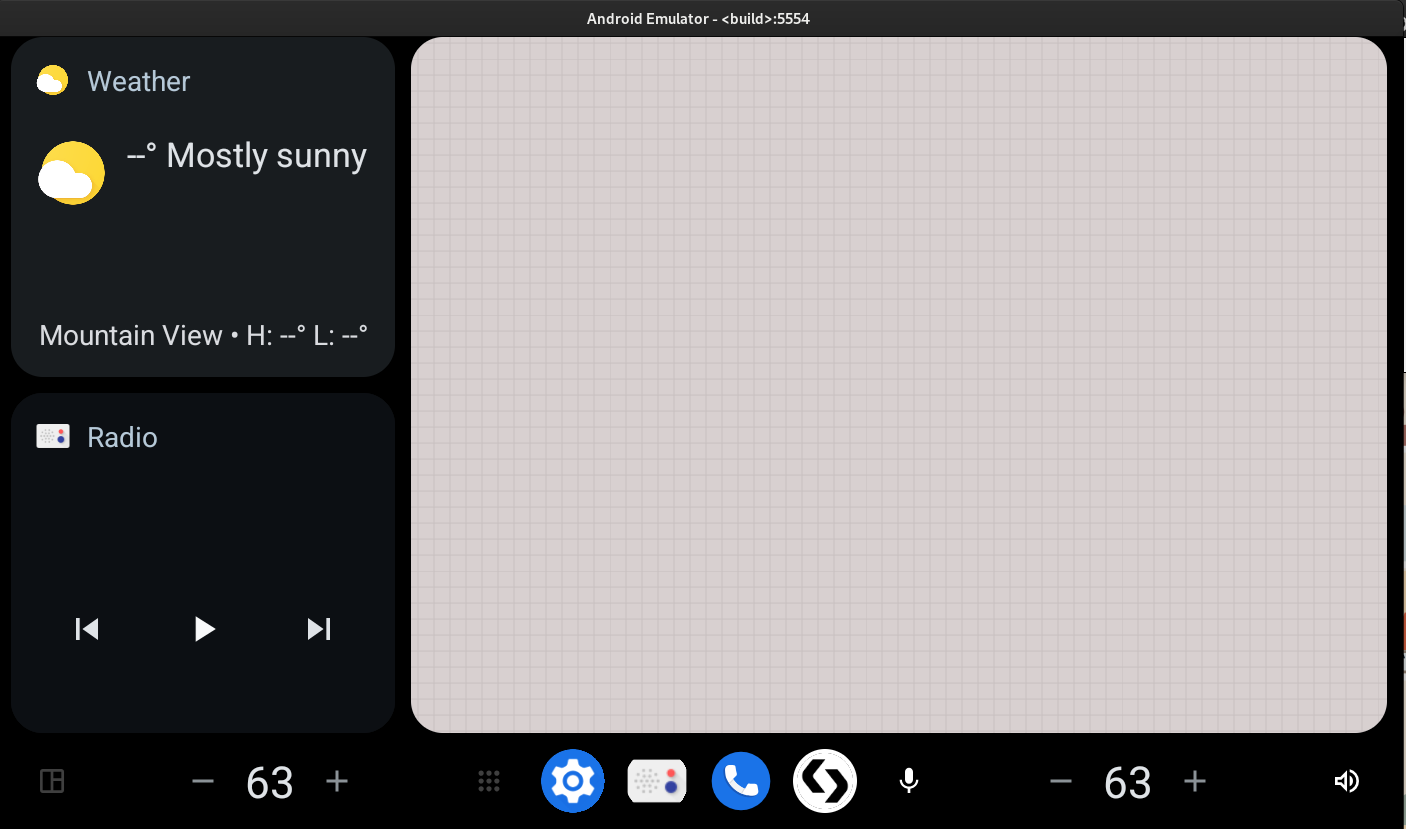Open the Radio card title
The image size is (1406, 829).
pos(122,437)
